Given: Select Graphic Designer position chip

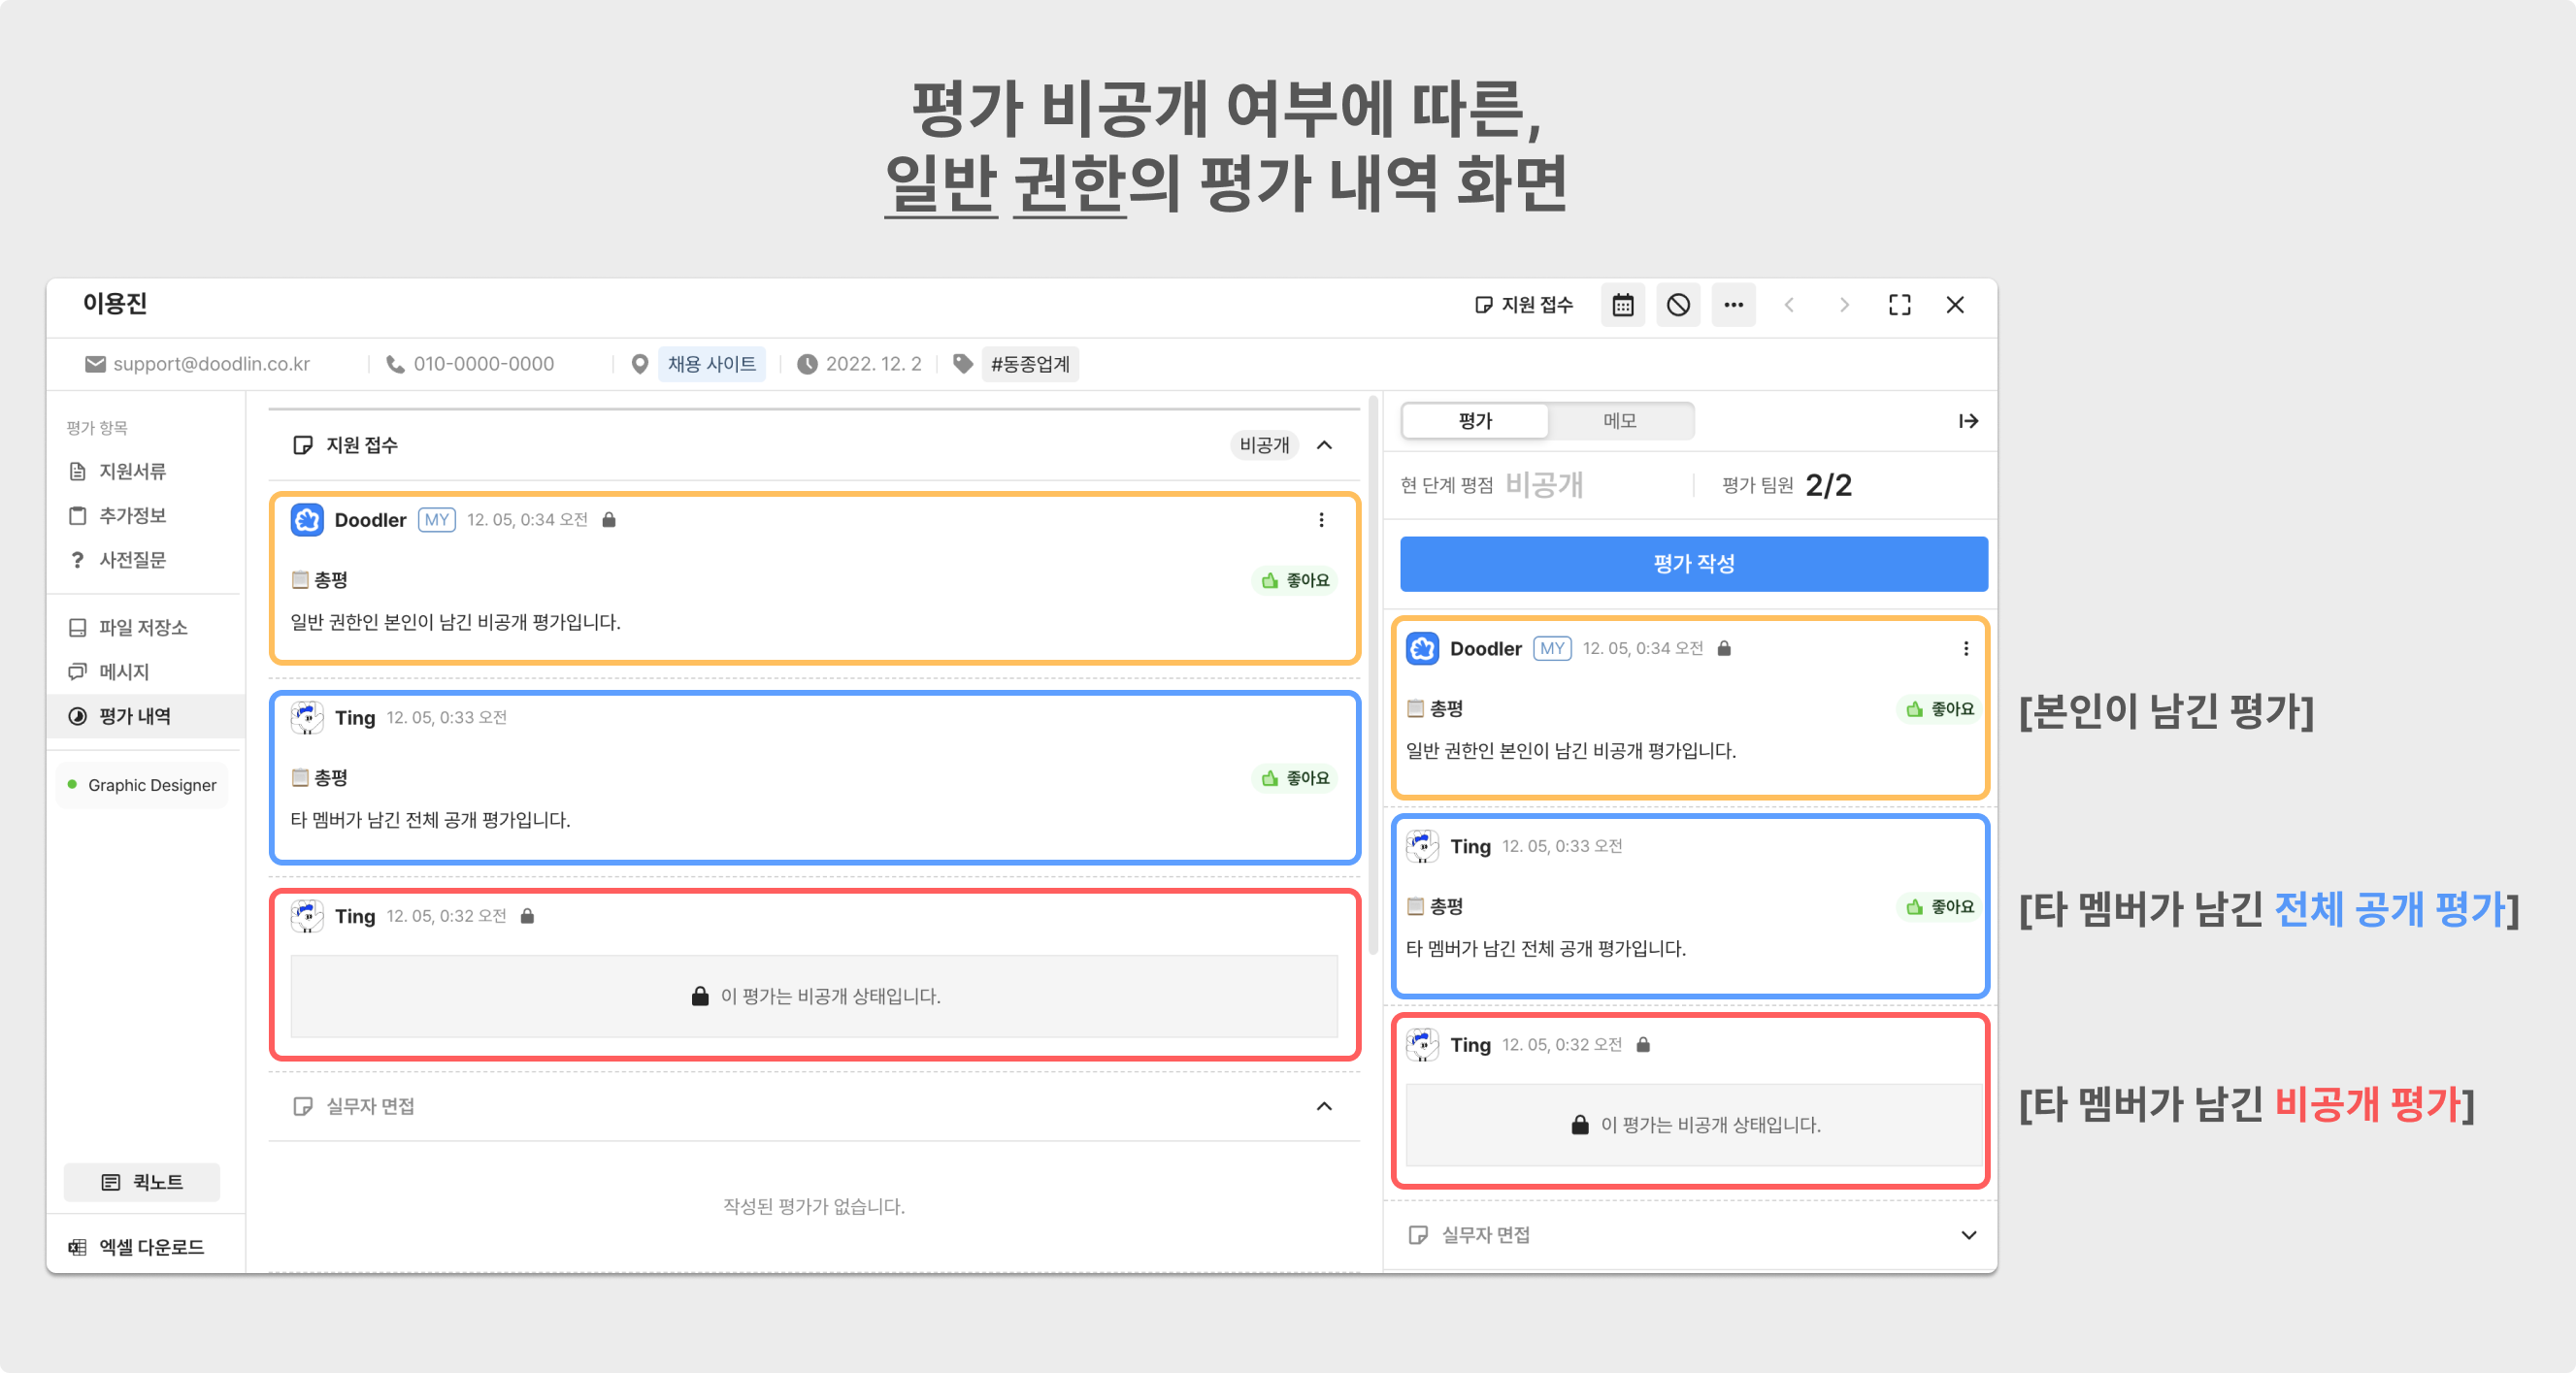Looking at the screenshot, I should click(x=142, y=785).
